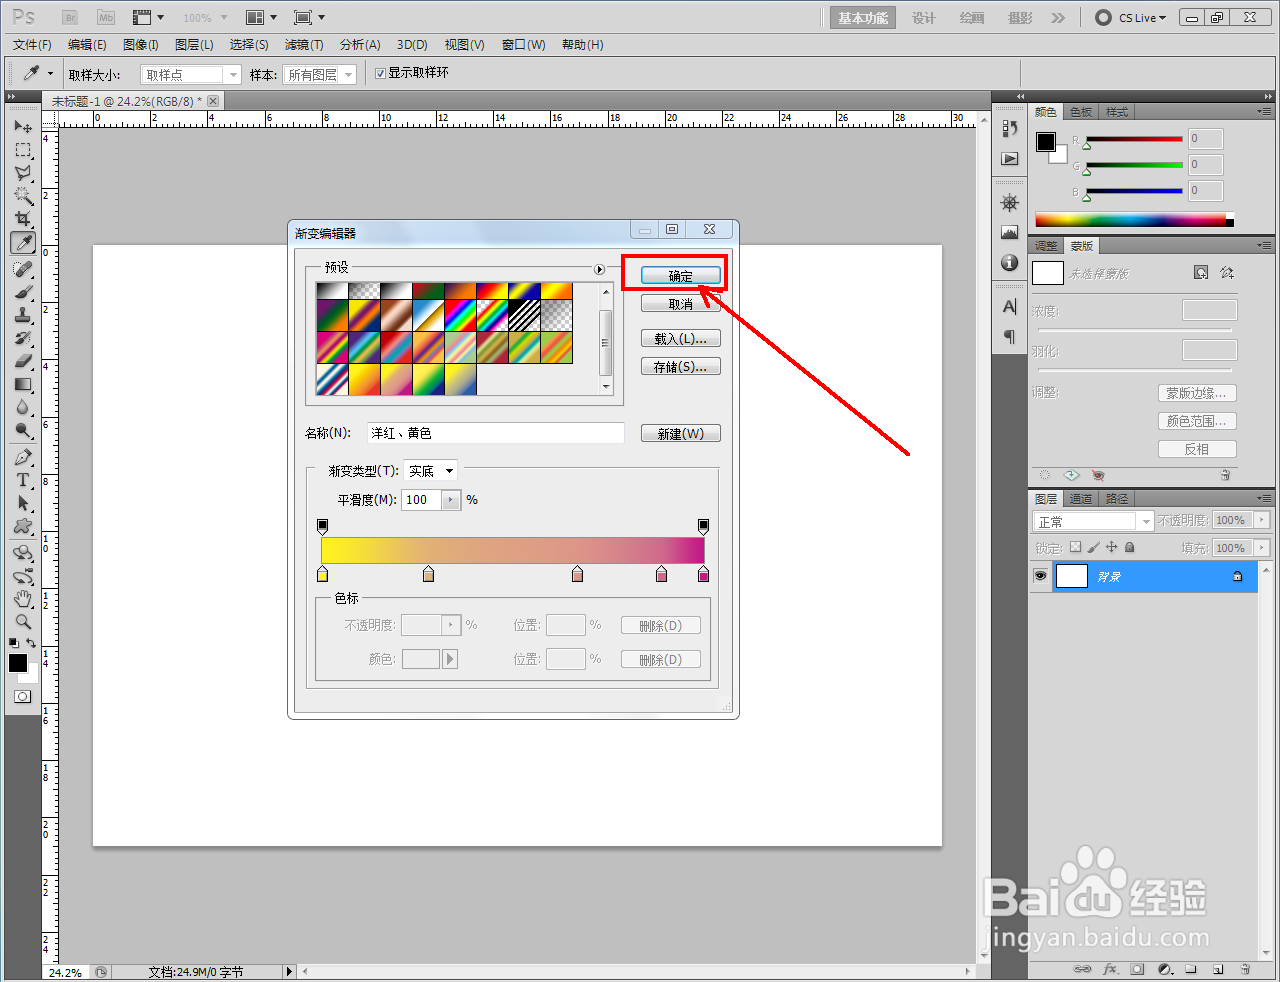Screen dimensions: 1280x982
Task: Select the Zoom tool in the toolbox
Action: coord(23,621)
